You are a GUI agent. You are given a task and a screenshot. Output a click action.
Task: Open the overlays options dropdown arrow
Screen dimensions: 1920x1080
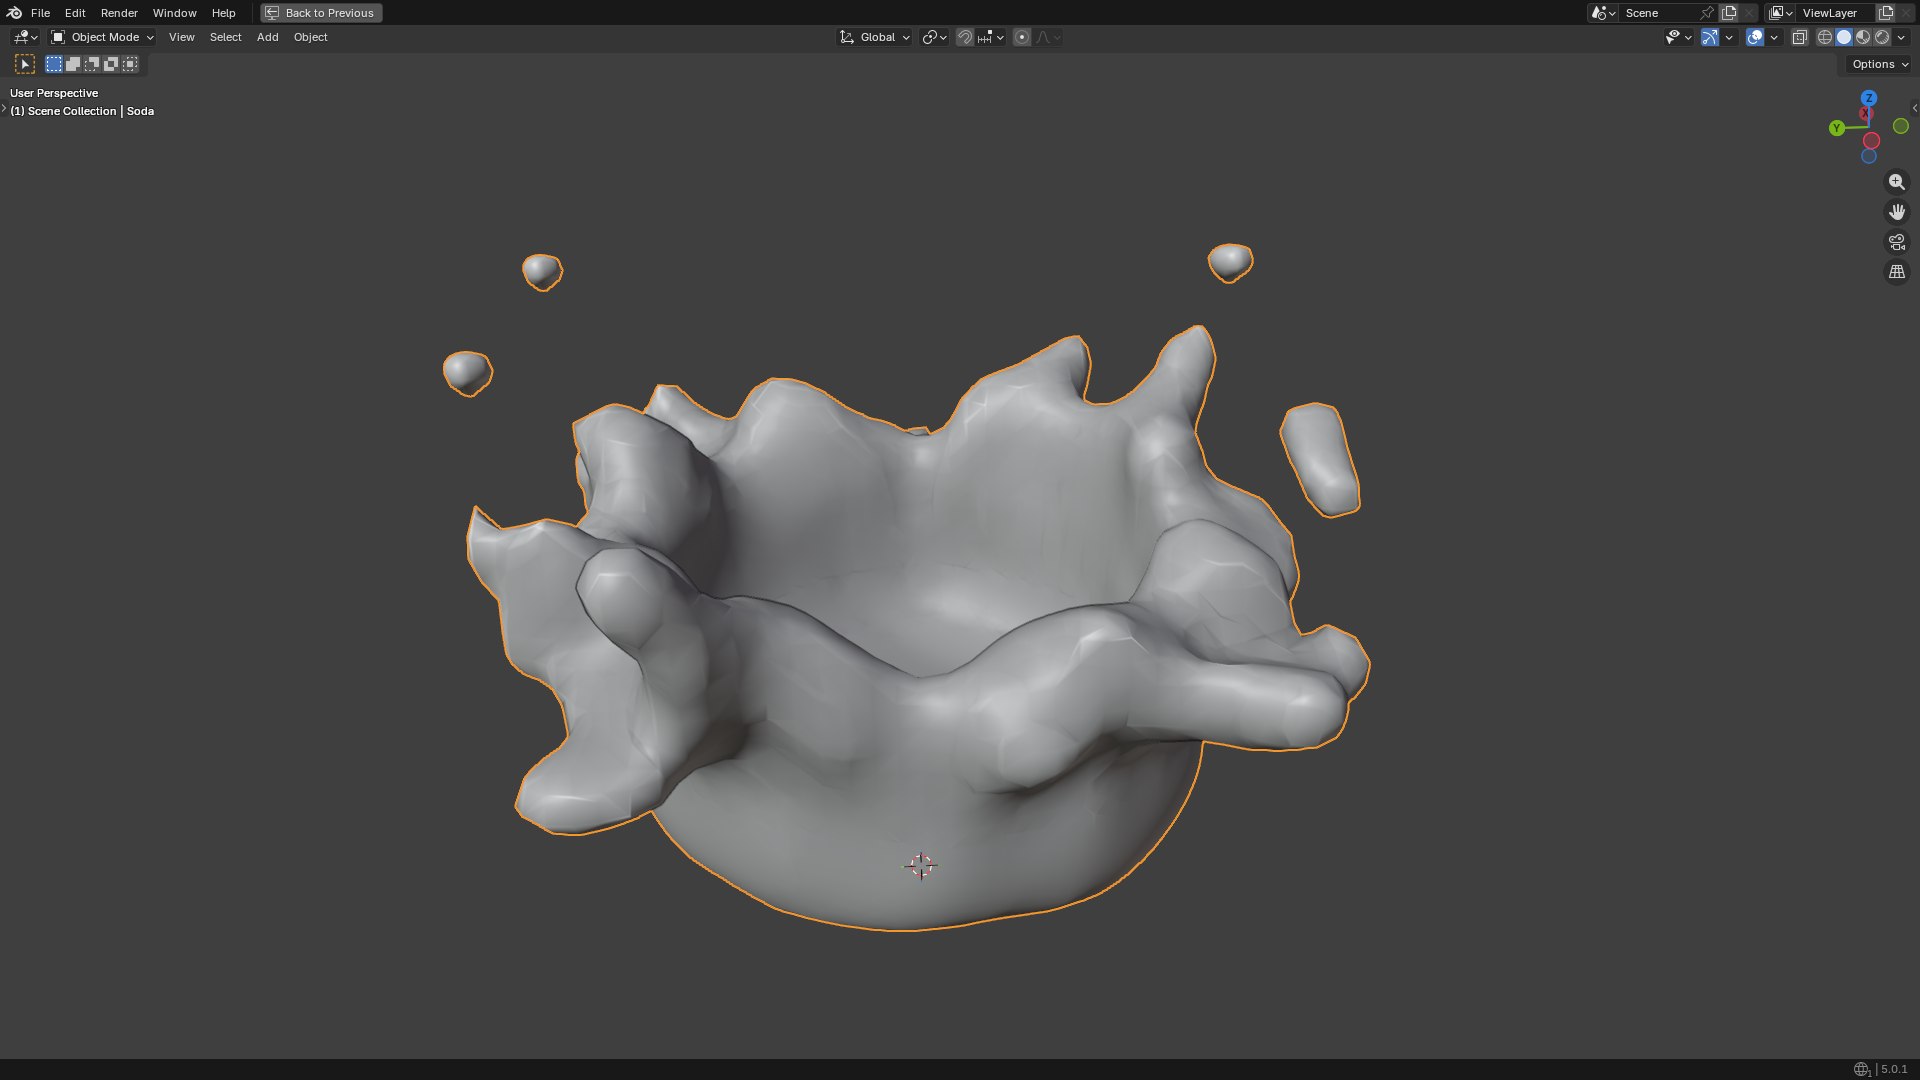1774,37
